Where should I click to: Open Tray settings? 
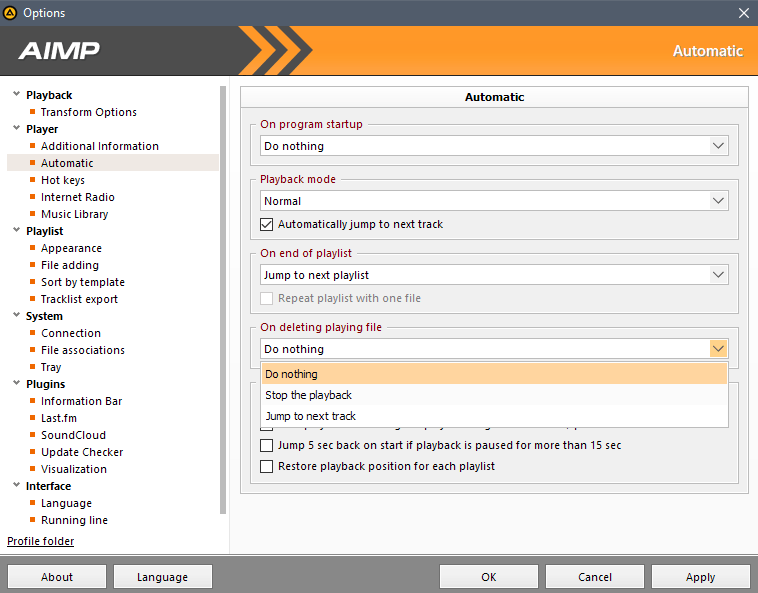click(x=51, y=367)
